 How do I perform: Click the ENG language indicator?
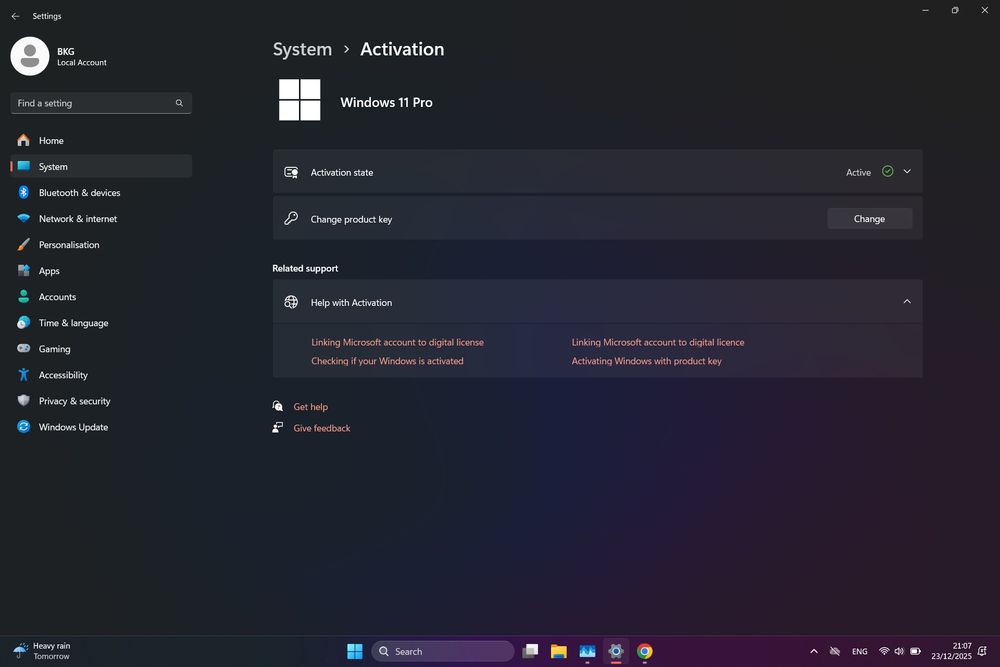pyautogui.click(x=860, y=651)
